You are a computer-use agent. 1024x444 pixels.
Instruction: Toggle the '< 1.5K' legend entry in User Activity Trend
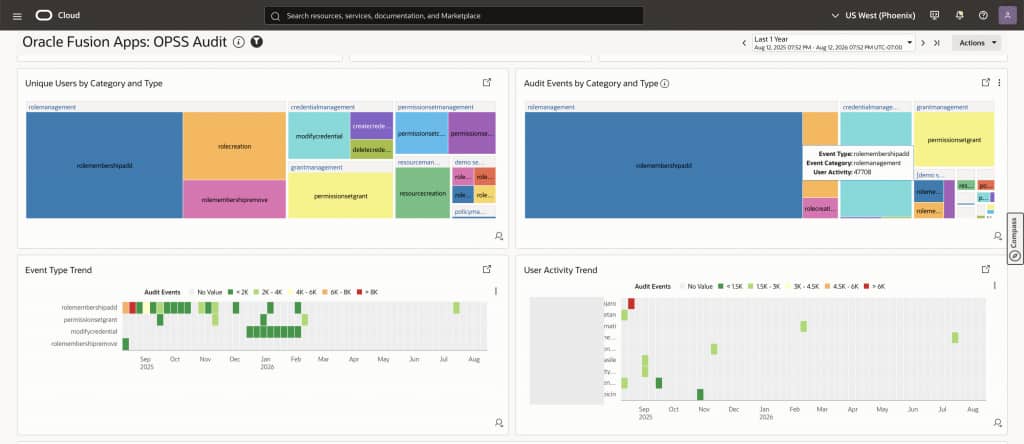(731, 286)
